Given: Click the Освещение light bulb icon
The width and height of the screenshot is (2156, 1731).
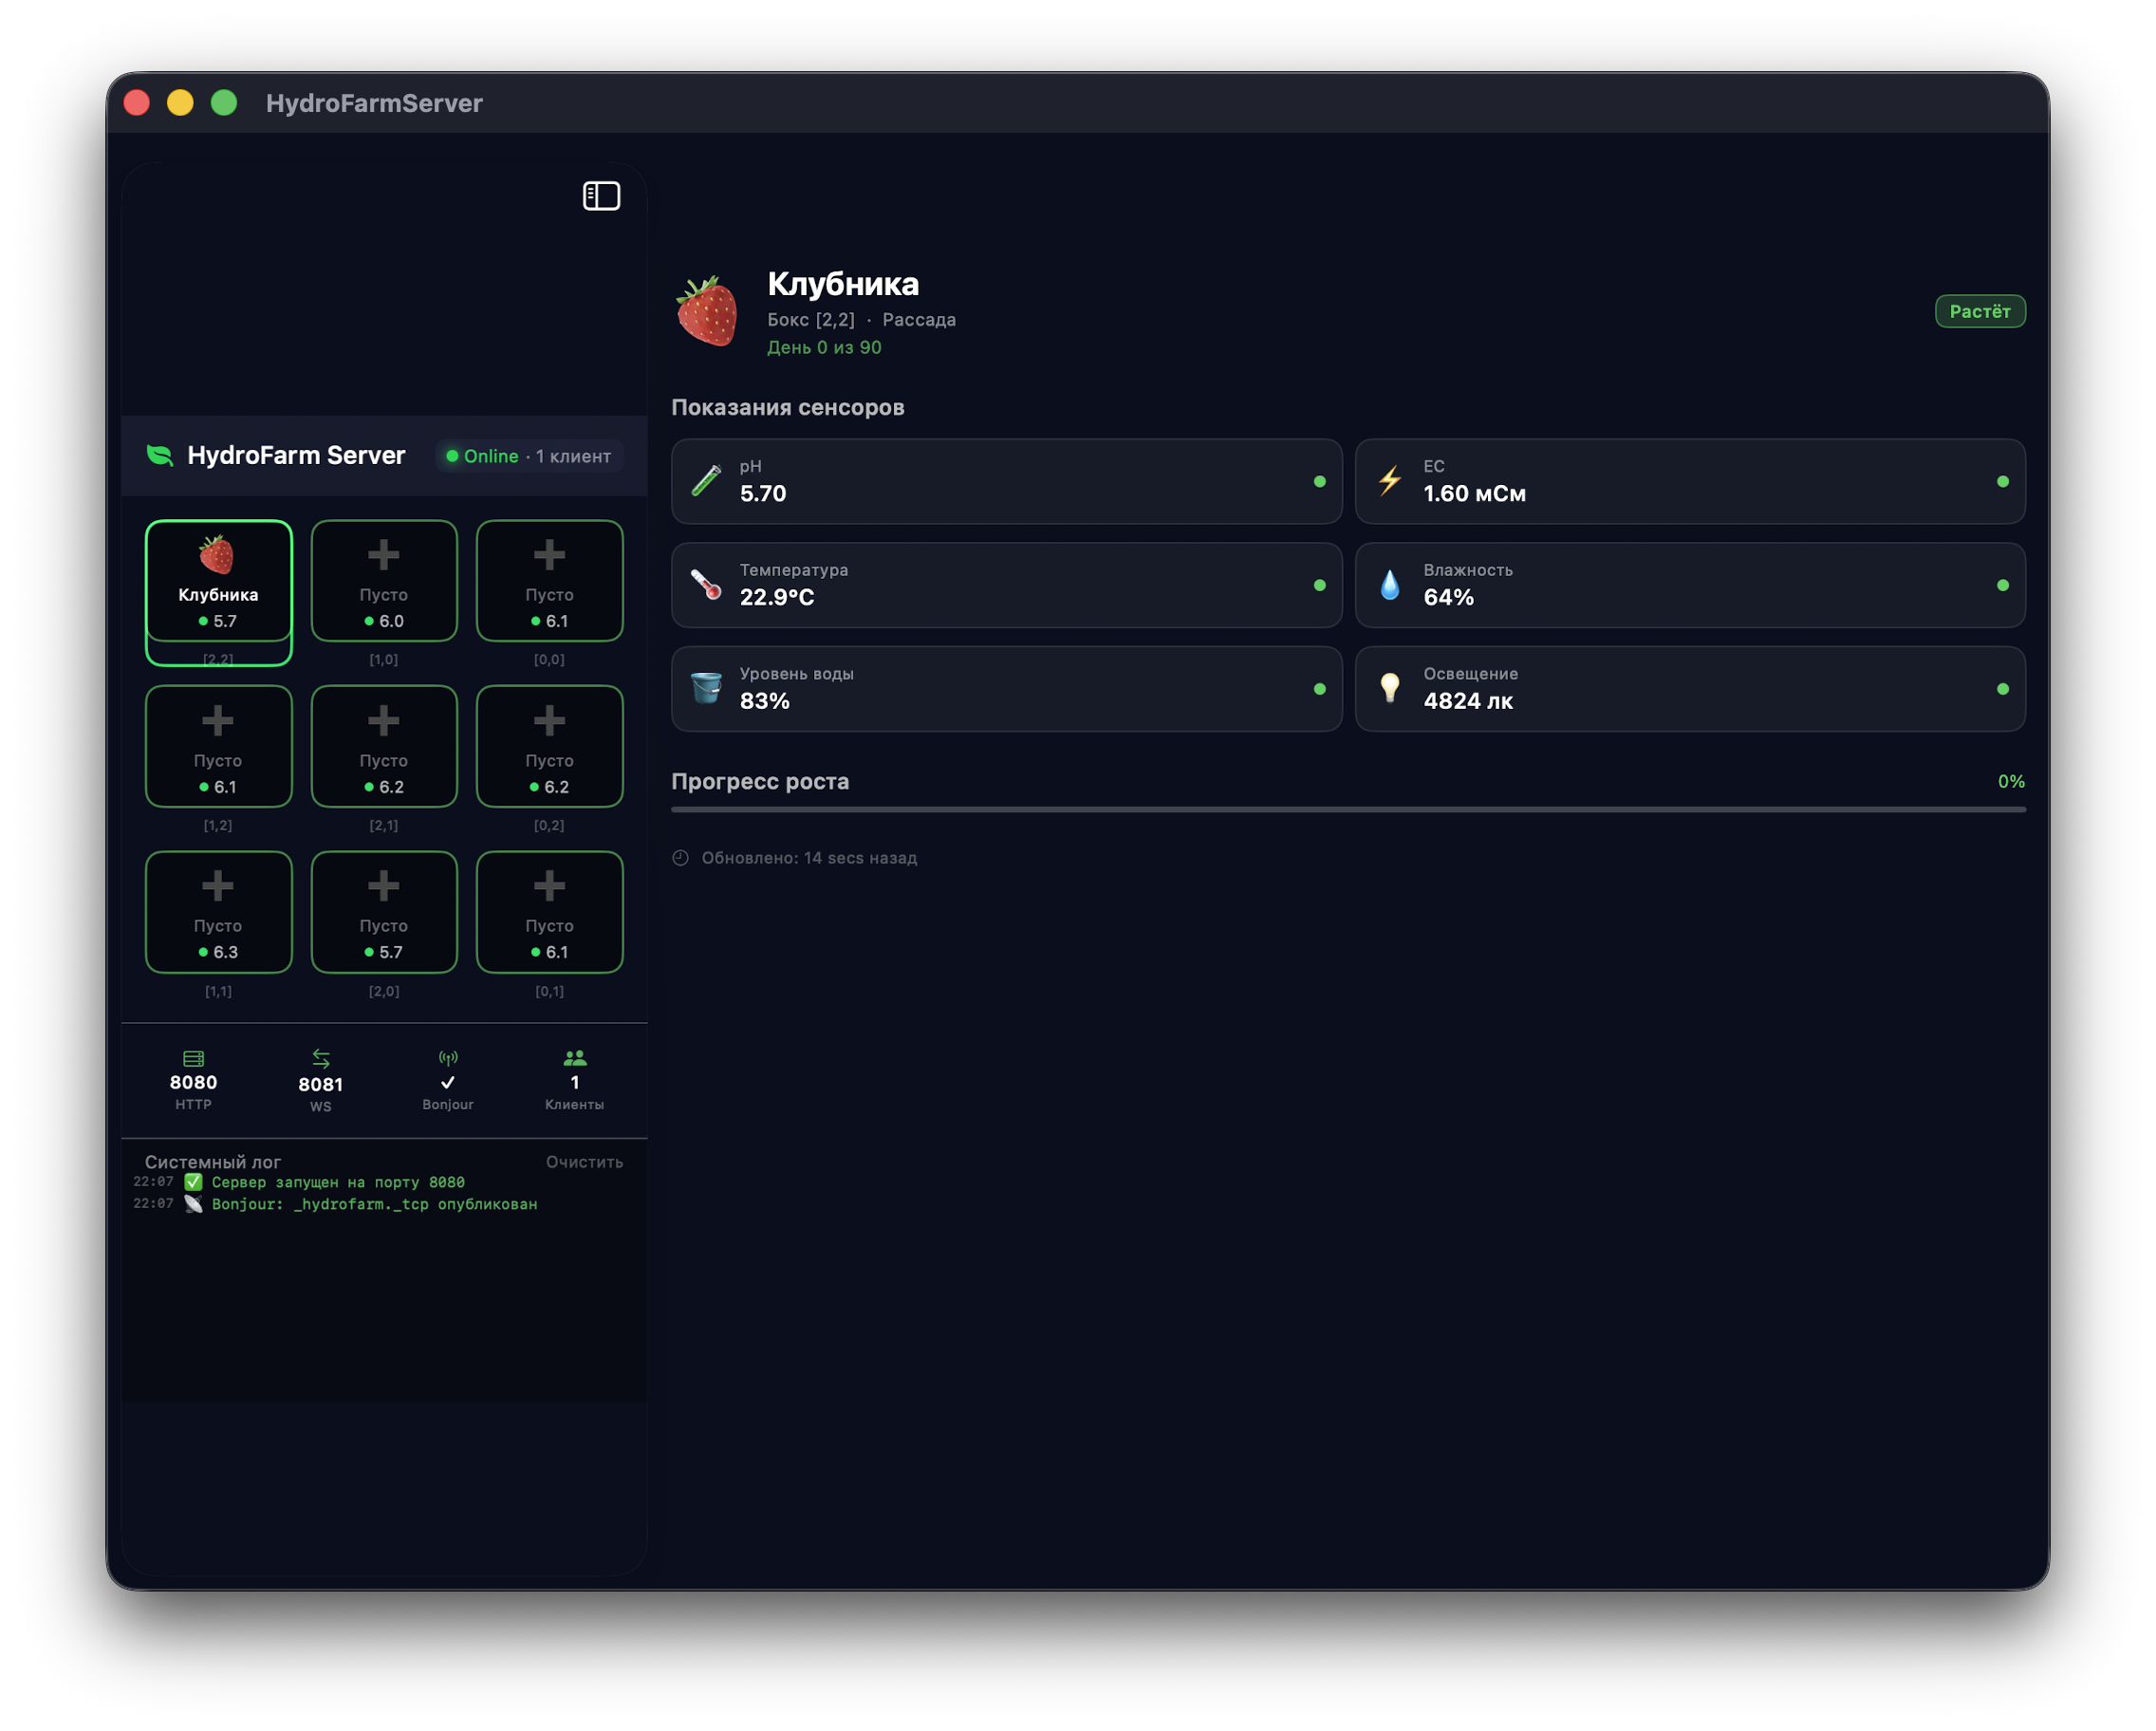Looking at the screenshot, I should (x=1389, y=688).
